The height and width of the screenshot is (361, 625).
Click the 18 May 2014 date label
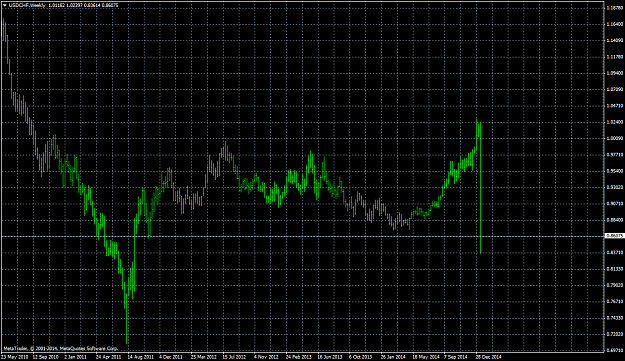click(426, 357)
